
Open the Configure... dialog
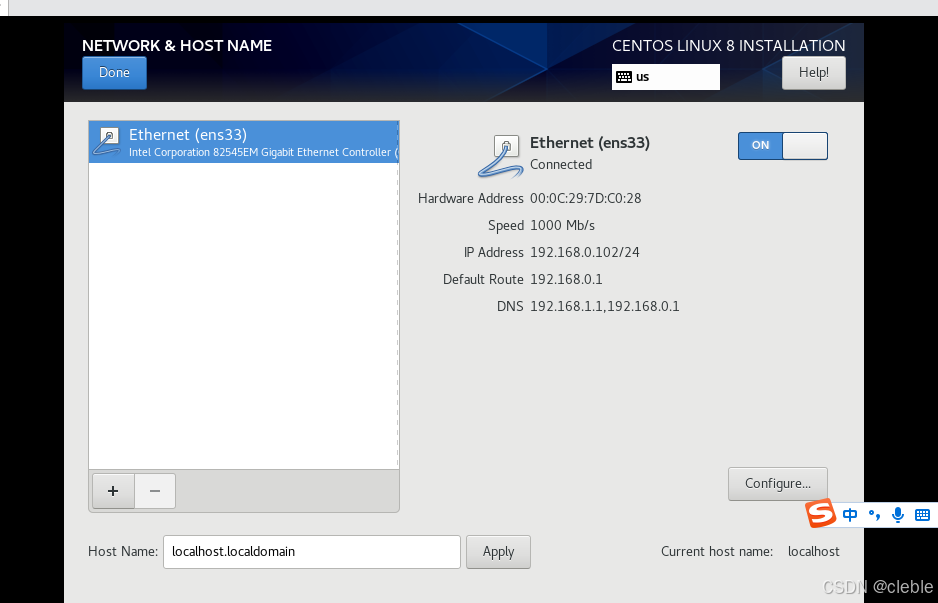[x=778, y=484]
